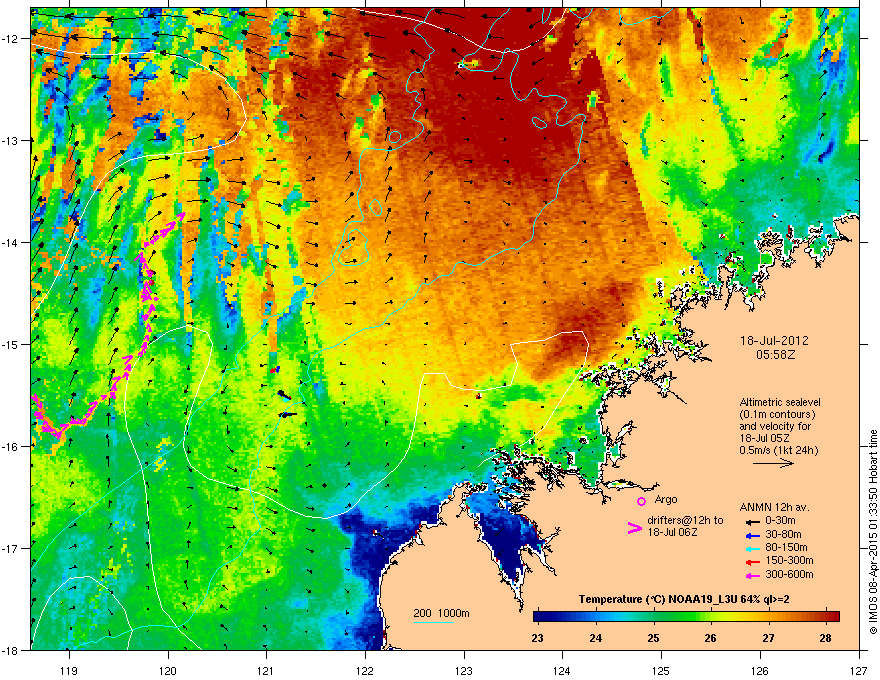Click the latitude axis label -14
Image resolution: width=880 pixels, height=680 pixels.
[x=10, y=242]
